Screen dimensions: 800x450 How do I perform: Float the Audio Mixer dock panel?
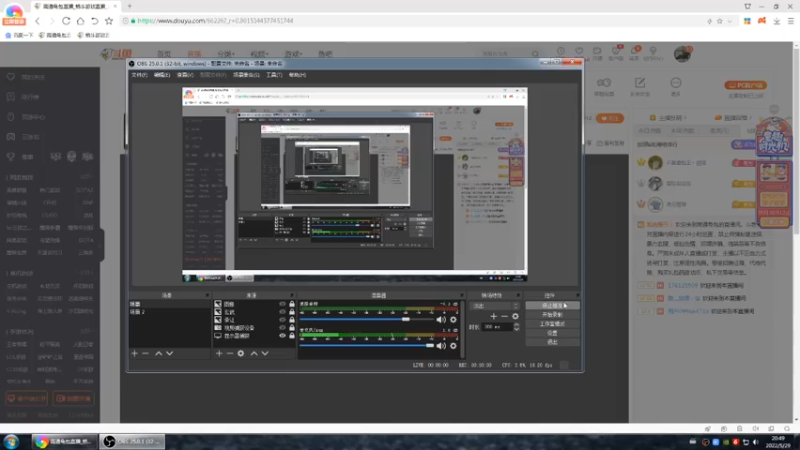pos(462,295)
